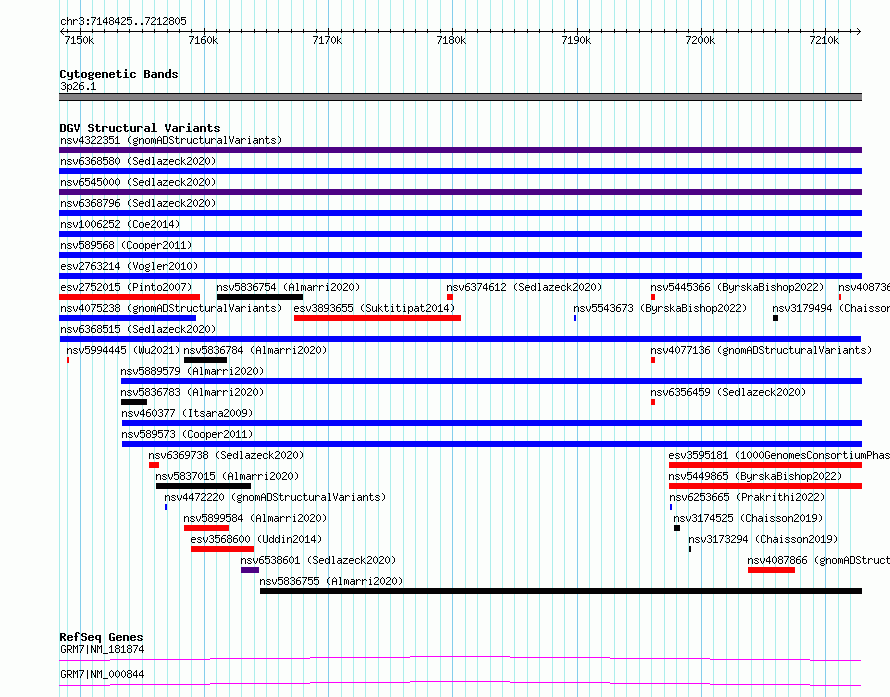This screenshot has height=697, width=890.
Task: Select the nsv5836755 (Almarri2020) long black bar
Action: click(x=561, y=591)
